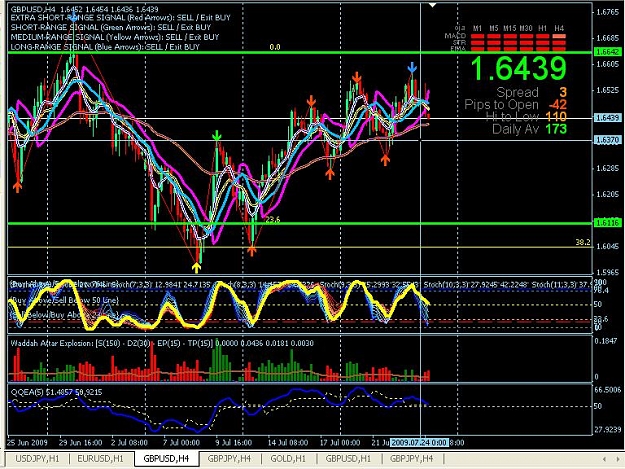Select the green short-range down arrow on the chart
Viewport: 625px width, 469px height.
(216, 135)
